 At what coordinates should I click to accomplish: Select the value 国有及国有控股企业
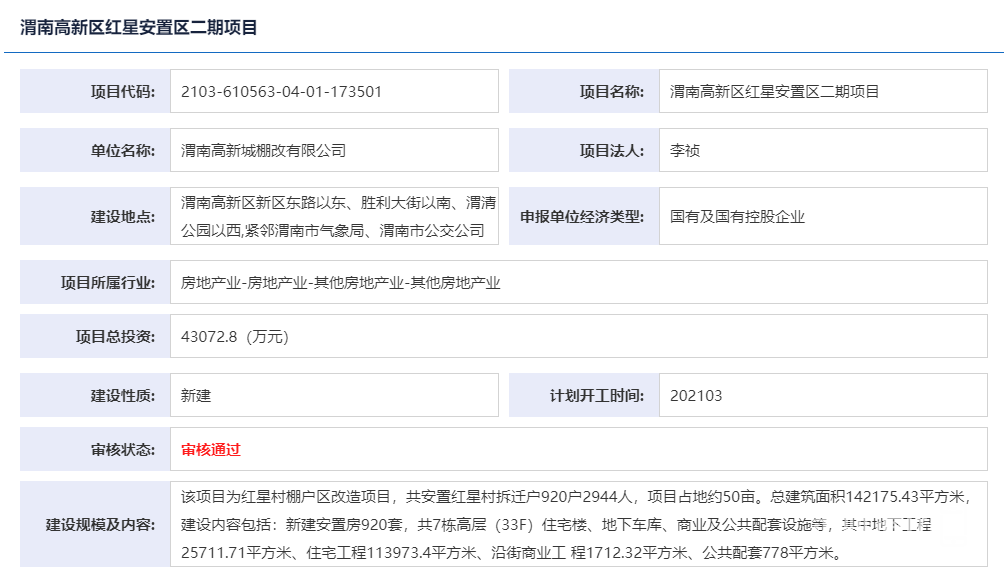737,216
